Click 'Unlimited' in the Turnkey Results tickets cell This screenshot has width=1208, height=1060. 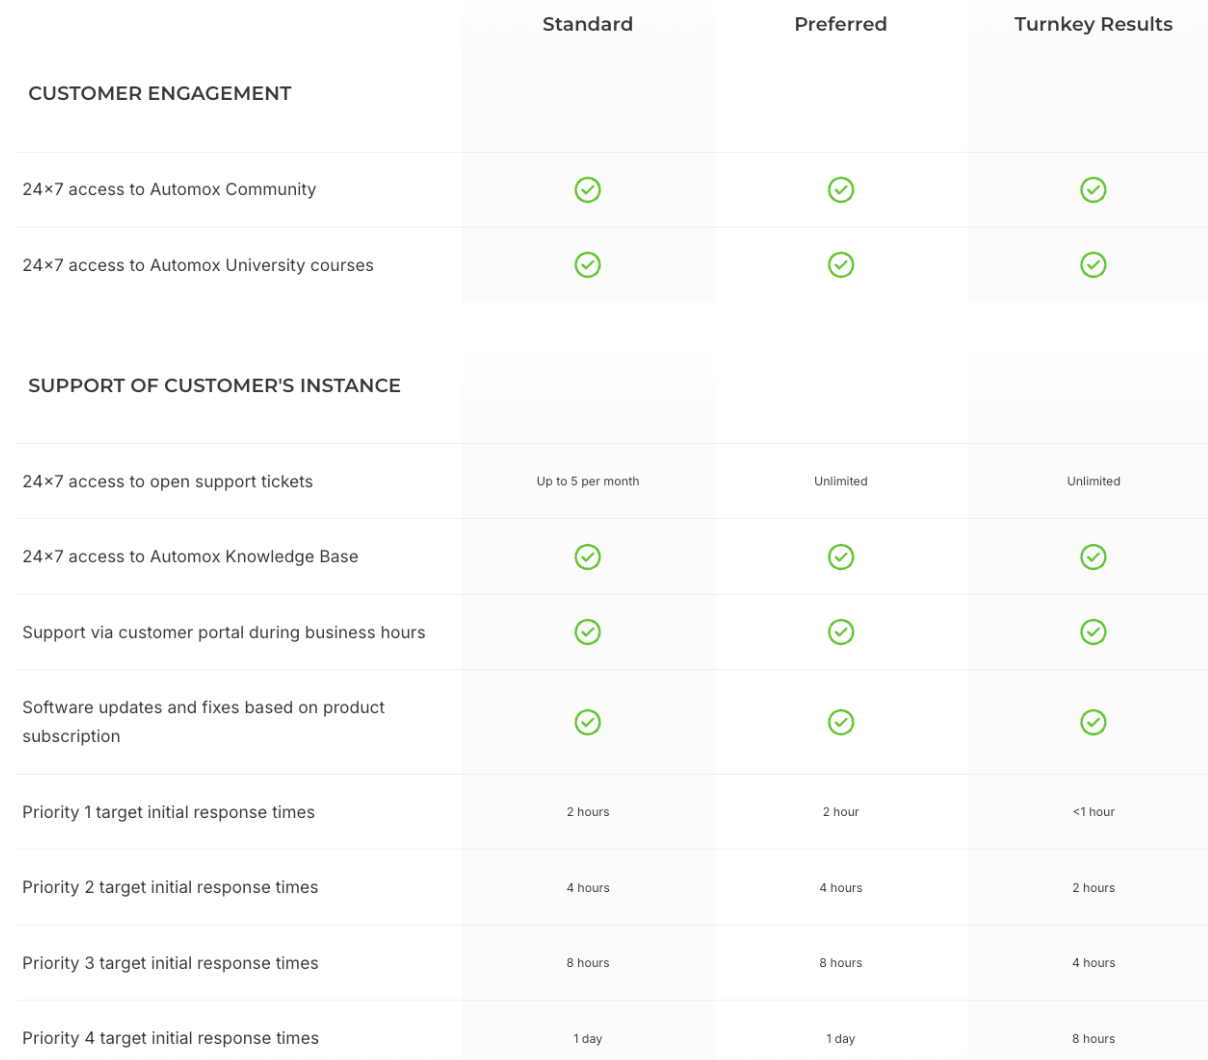(x=1094, y=481)
